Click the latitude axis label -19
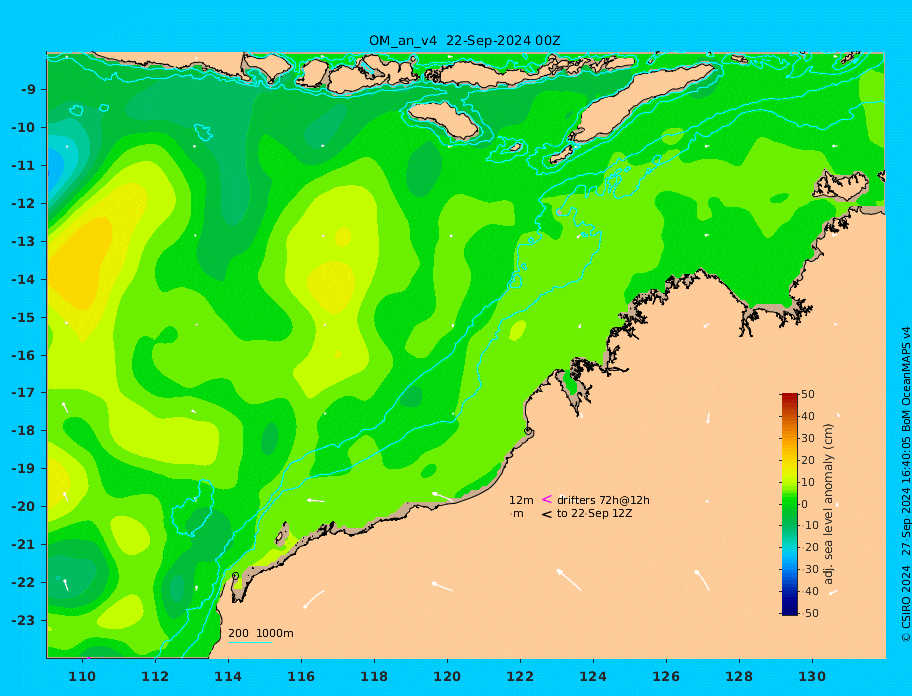The height and width of the screenshot is (696, 912). 23,469
